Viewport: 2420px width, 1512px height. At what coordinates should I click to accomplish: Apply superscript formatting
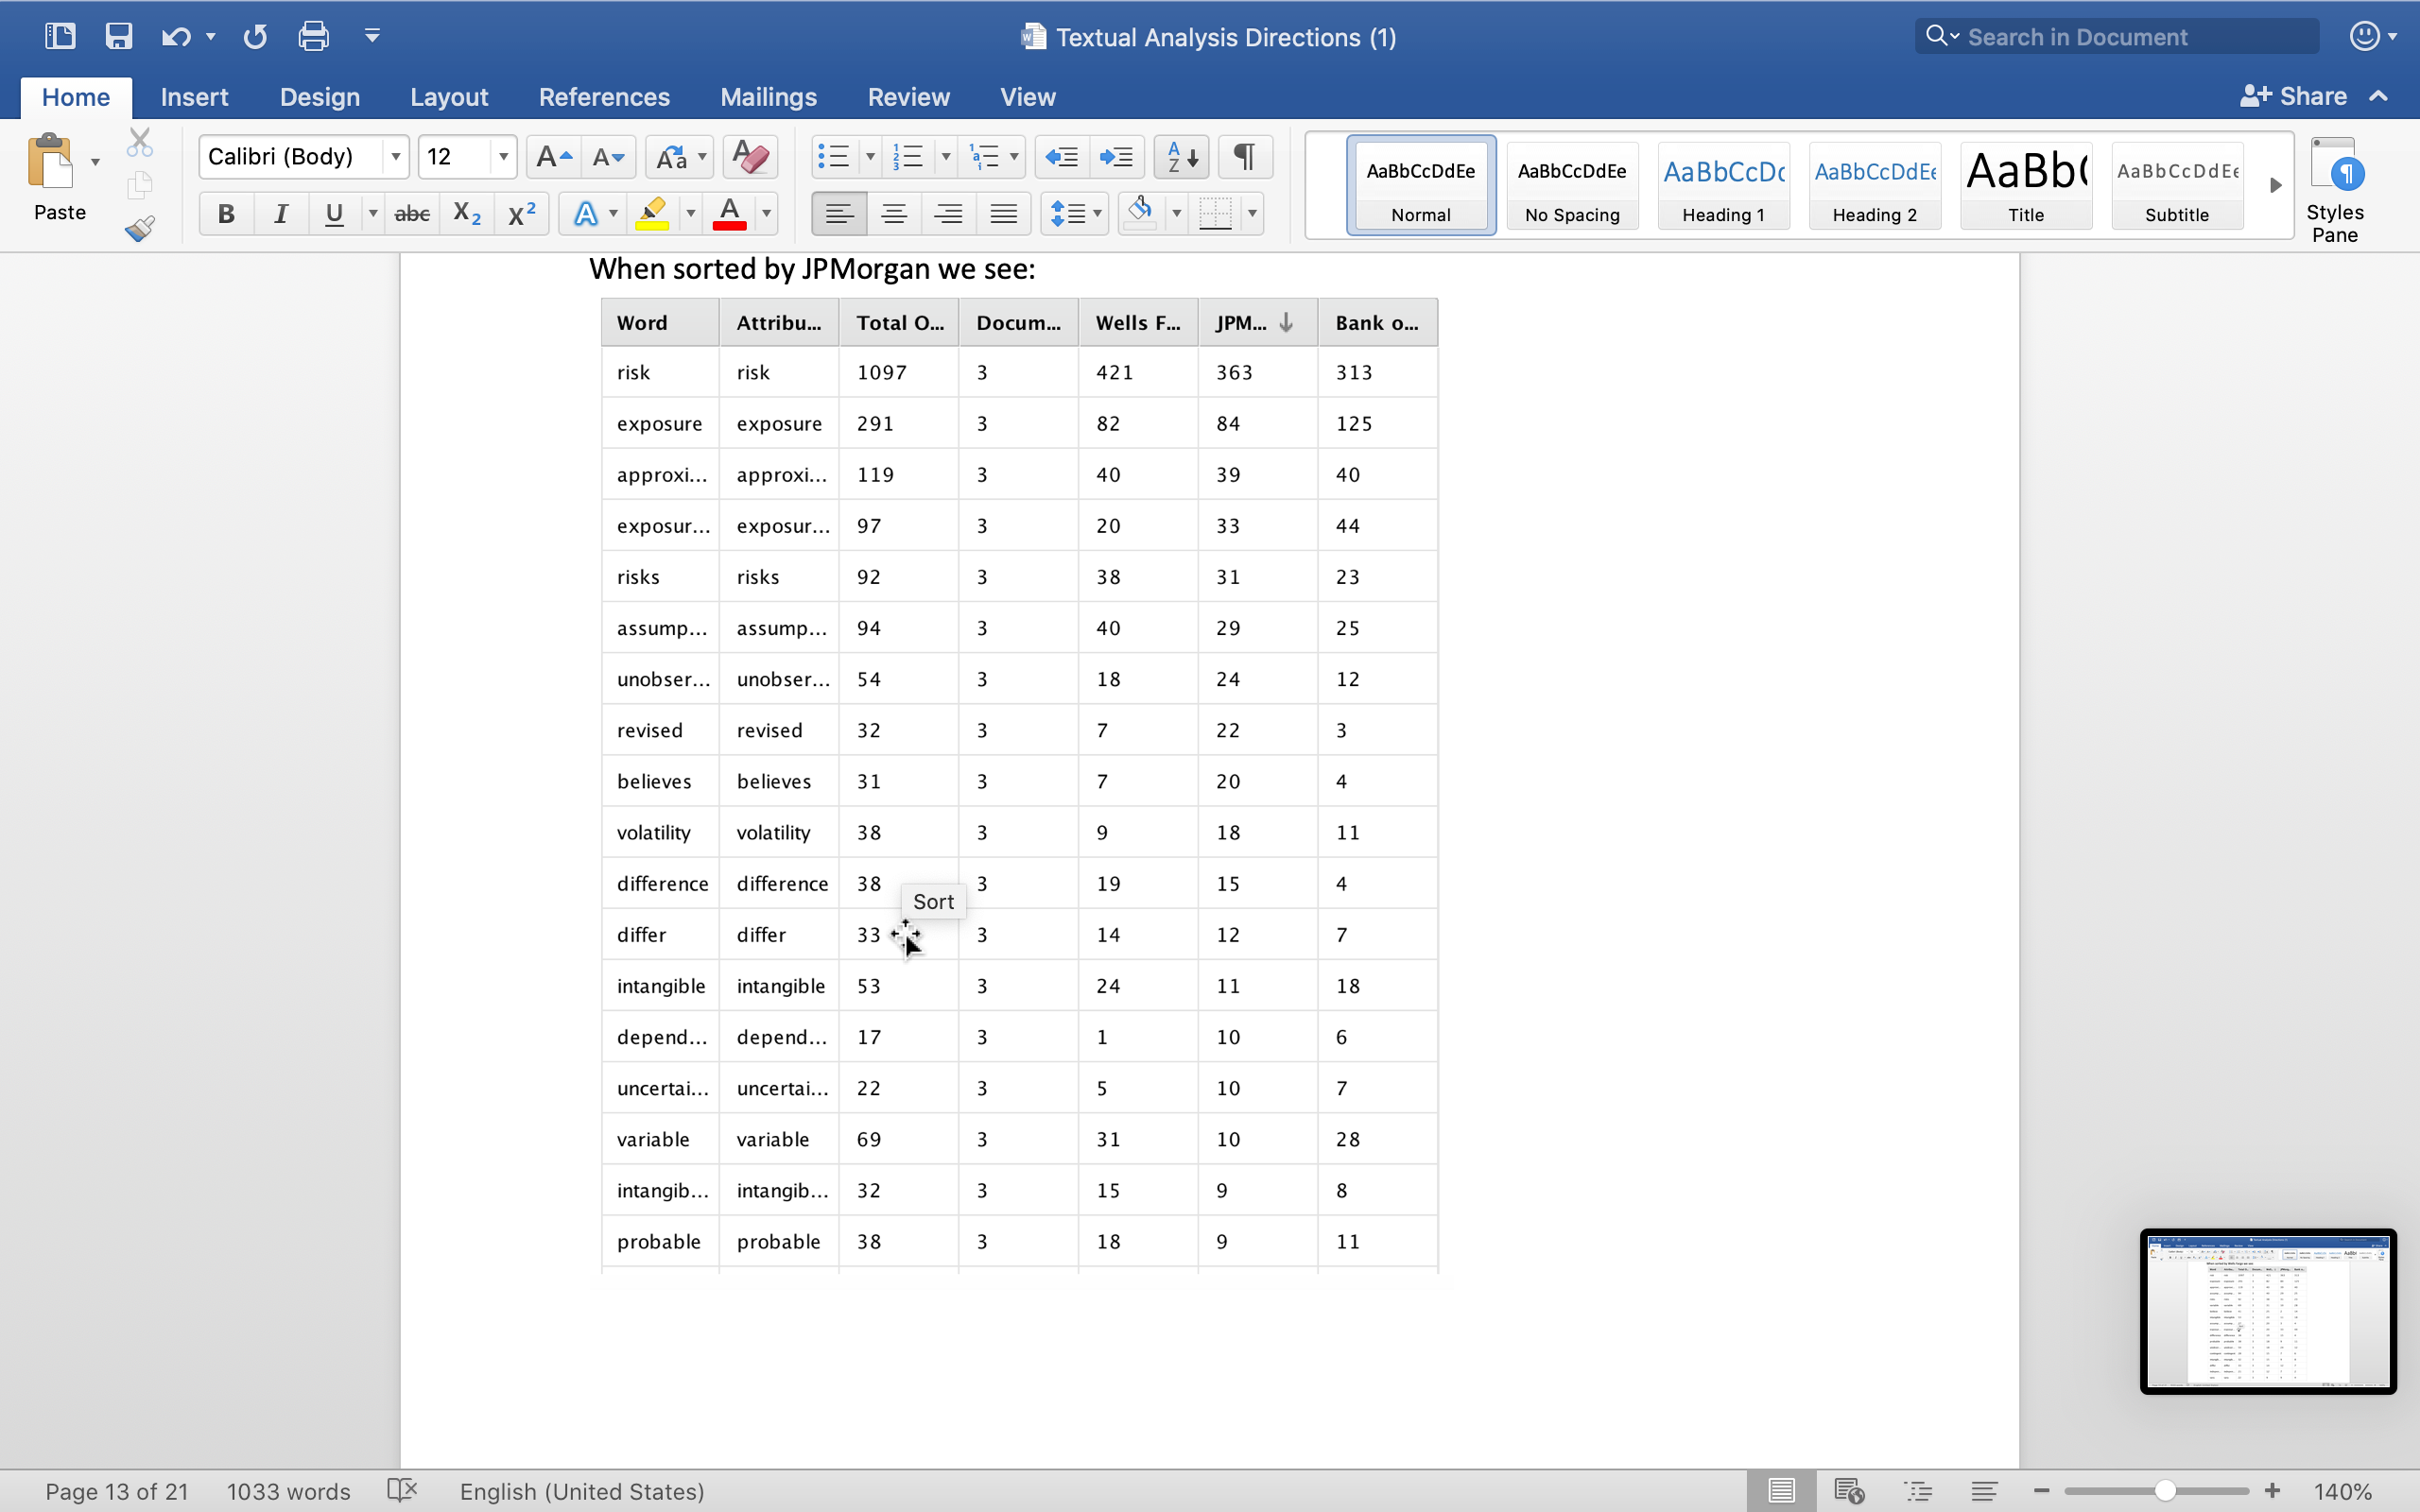(520, 213)
